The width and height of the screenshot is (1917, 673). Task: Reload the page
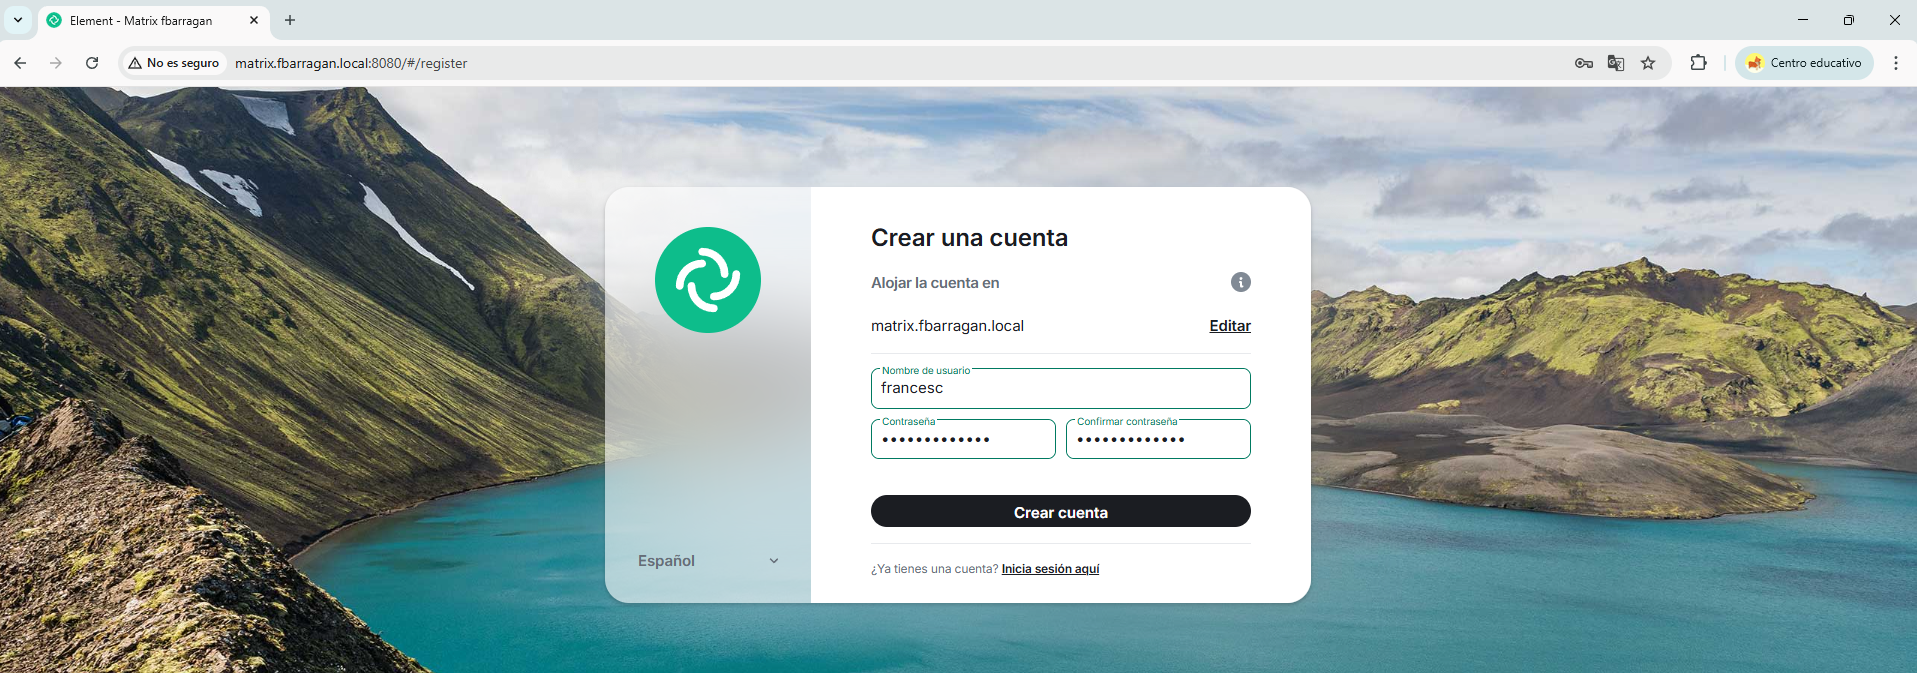click(92, 63)
